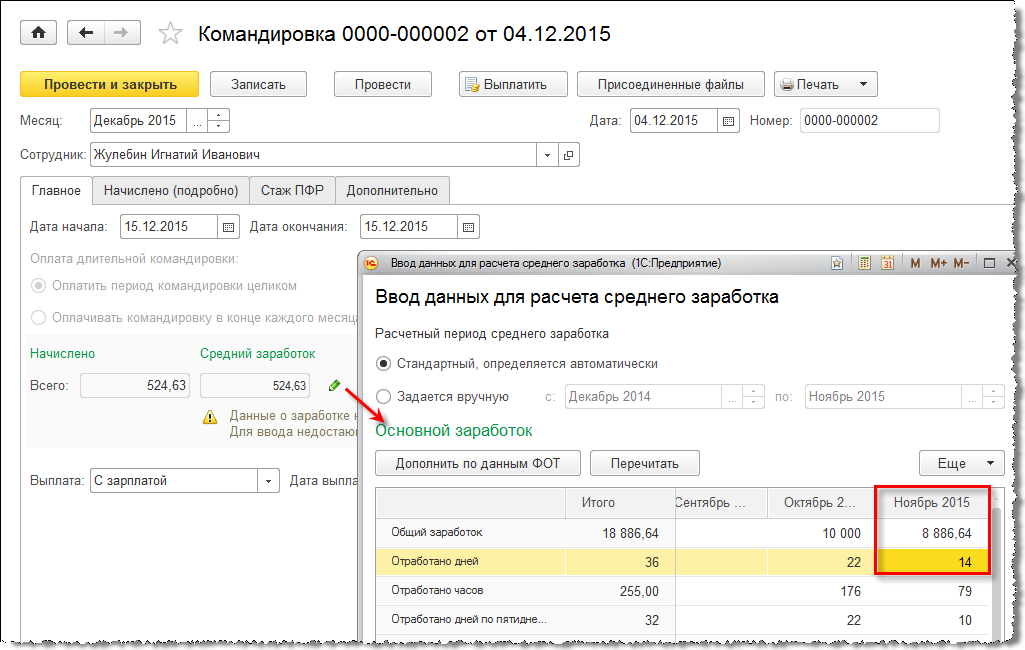The image size is (1025, 650).
Task: Click the Home icon button
Action: 39,33
